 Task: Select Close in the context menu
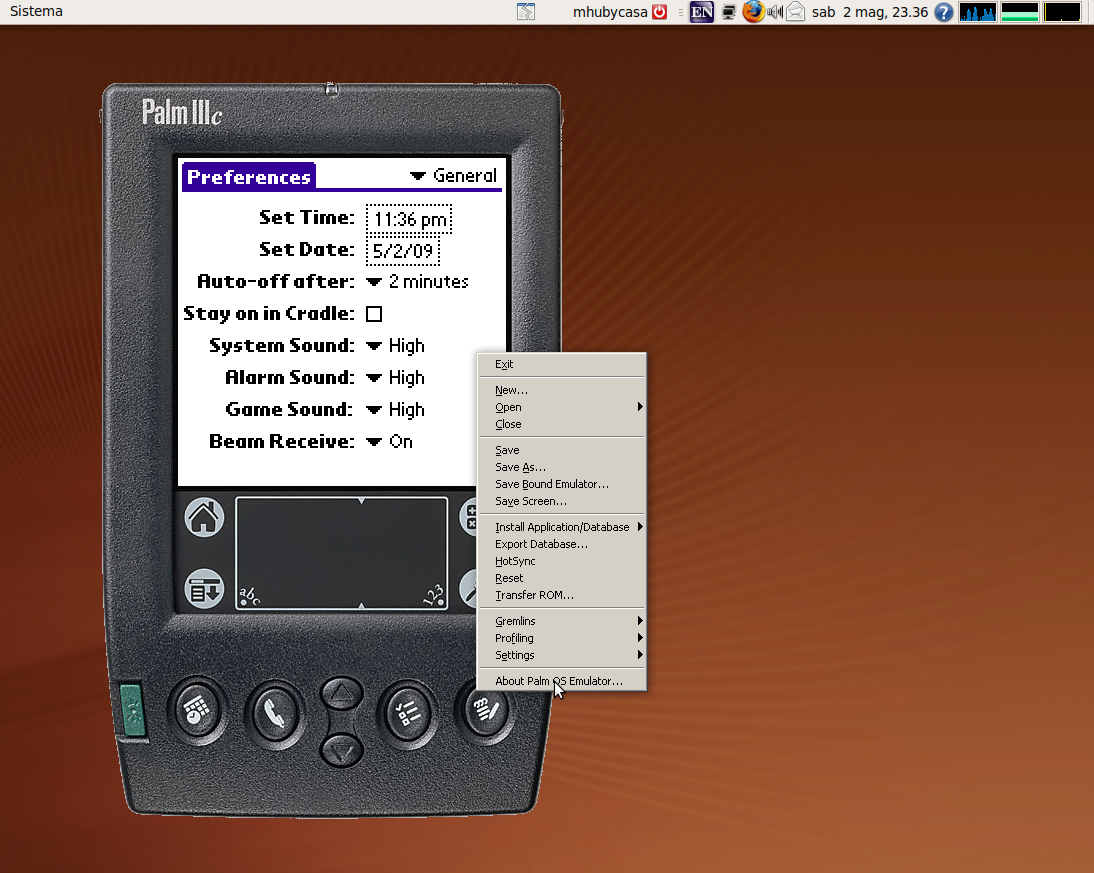pos(562,424)
